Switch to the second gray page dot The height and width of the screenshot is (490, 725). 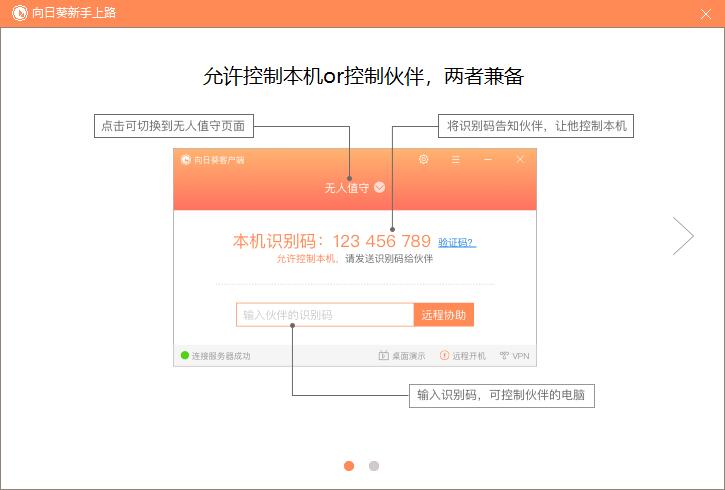point(374,465)
